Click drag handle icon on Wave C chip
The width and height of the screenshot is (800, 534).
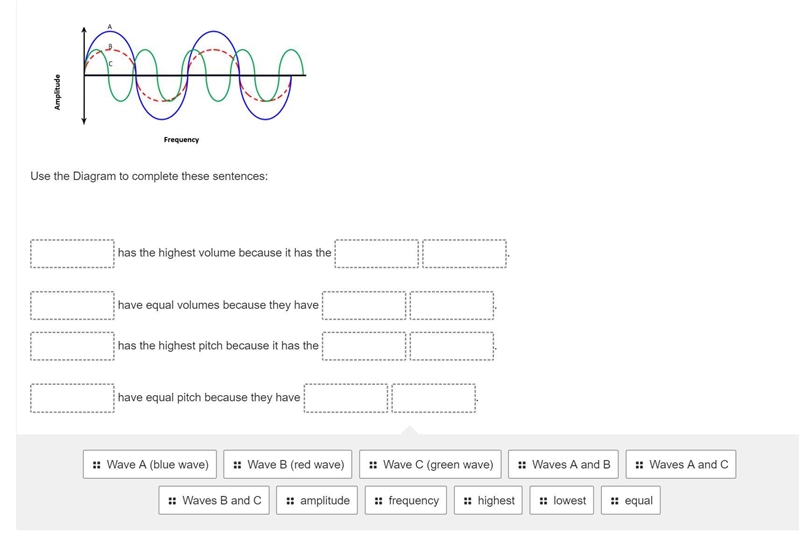pyautogui.click(x=373, y=465)
